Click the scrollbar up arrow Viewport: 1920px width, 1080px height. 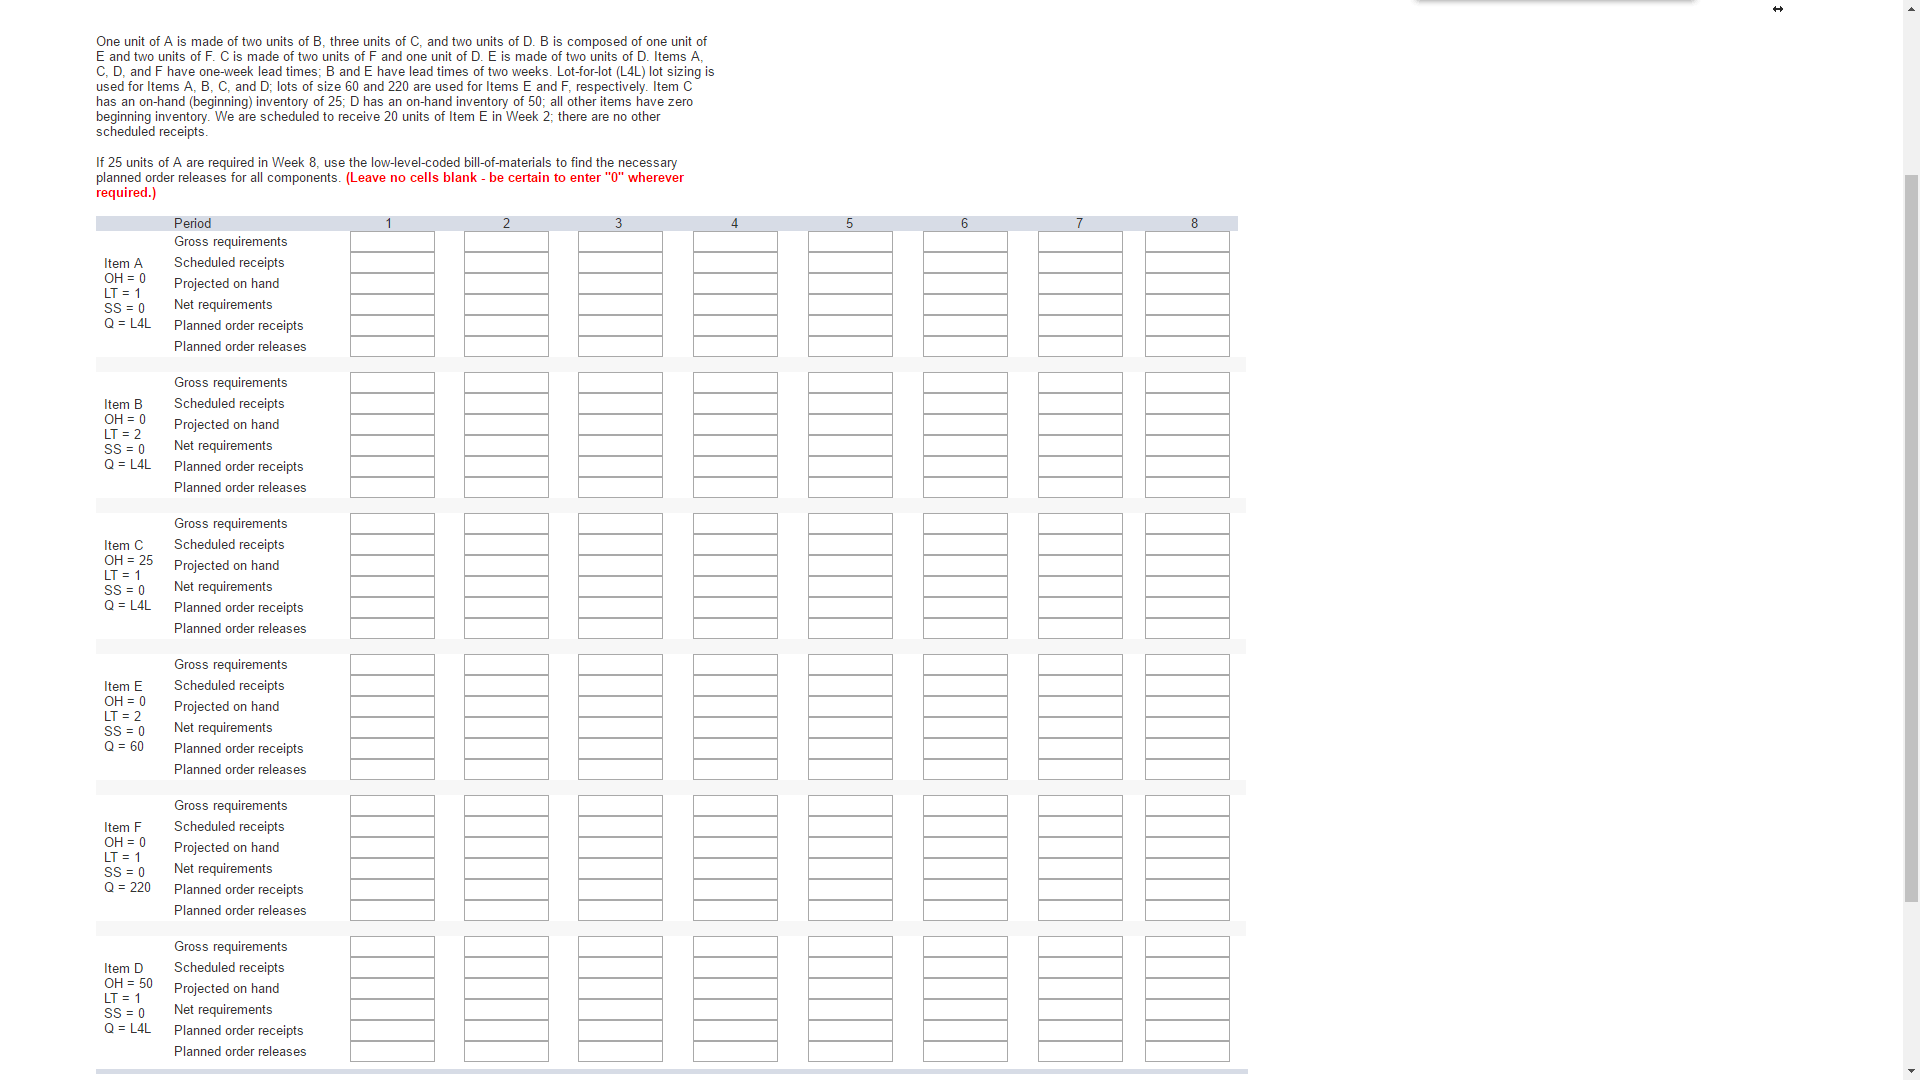click(x=1911, y=8)
